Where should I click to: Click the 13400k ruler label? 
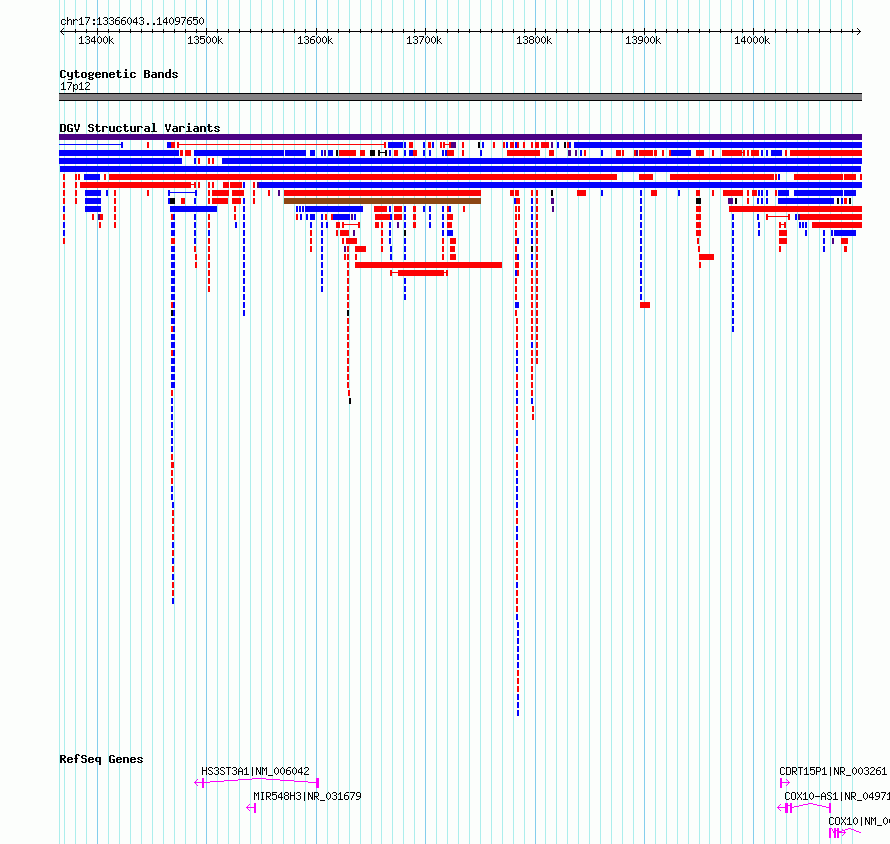coord(96,40)
